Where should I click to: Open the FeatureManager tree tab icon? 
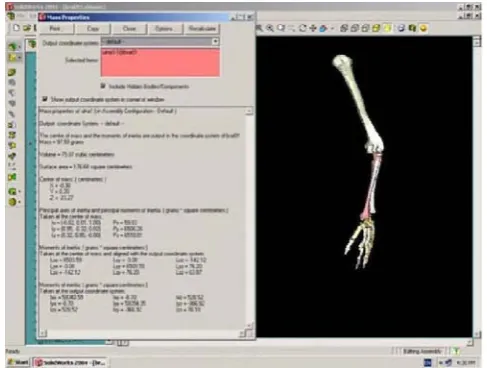coord(32,44)
